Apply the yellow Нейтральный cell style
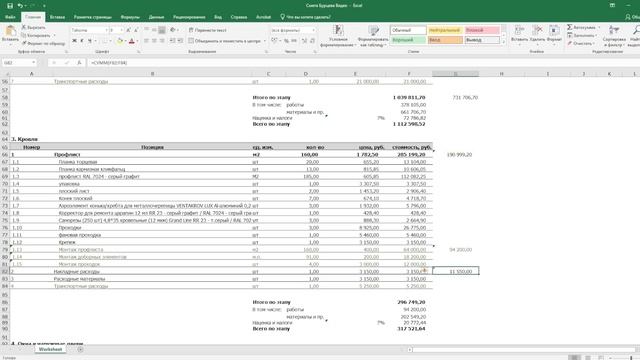The width and height of the screenshot is (640, 360). 445,30
